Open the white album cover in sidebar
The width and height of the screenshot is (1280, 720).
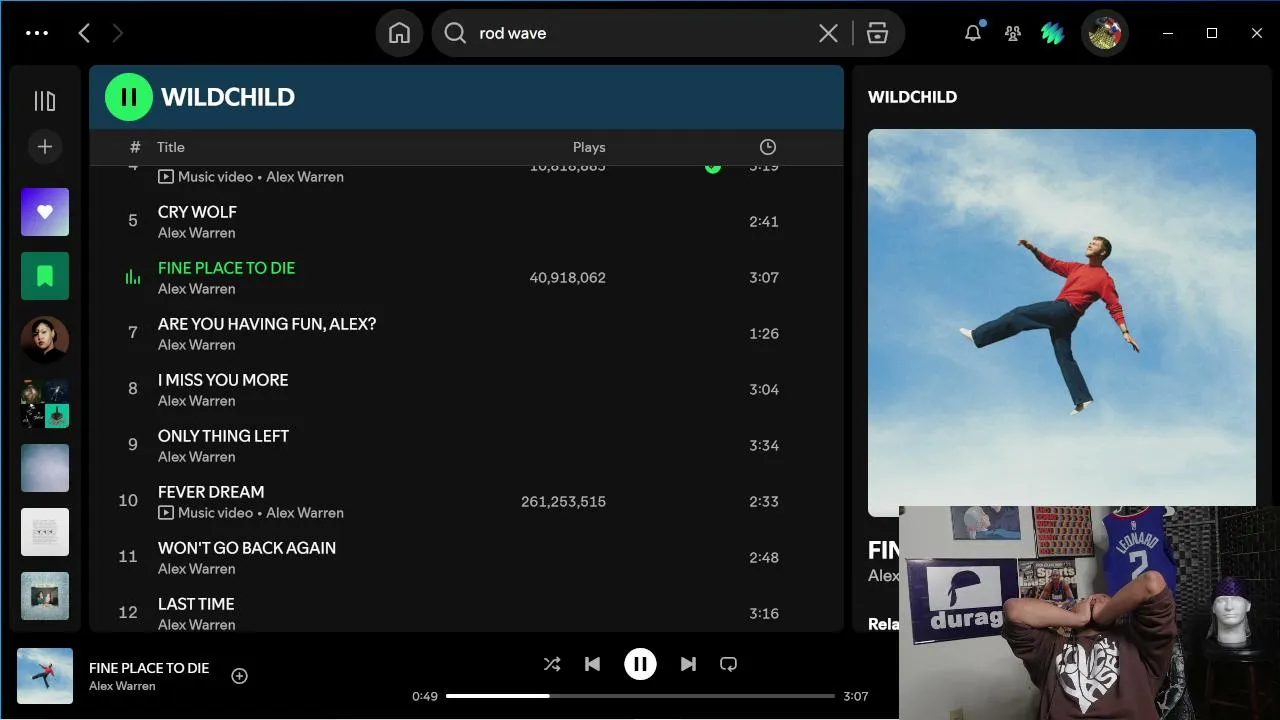coord(45,532)
